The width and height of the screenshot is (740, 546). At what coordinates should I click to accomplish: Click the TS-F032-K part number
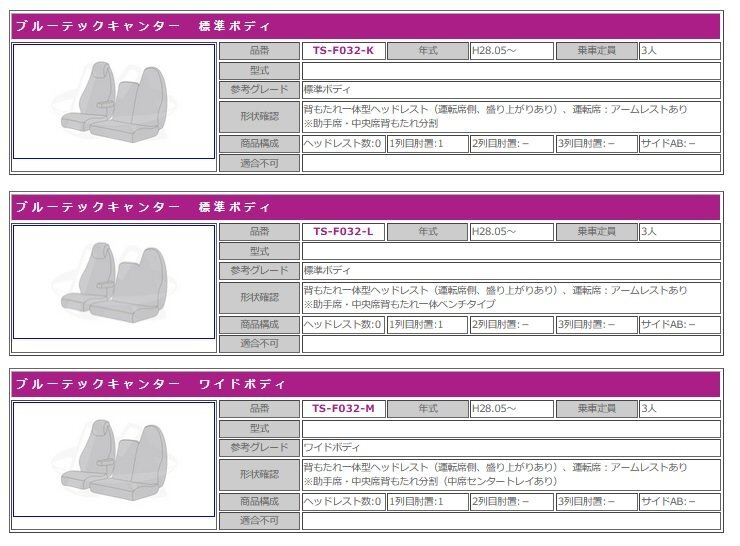click(x=343, y=50)
